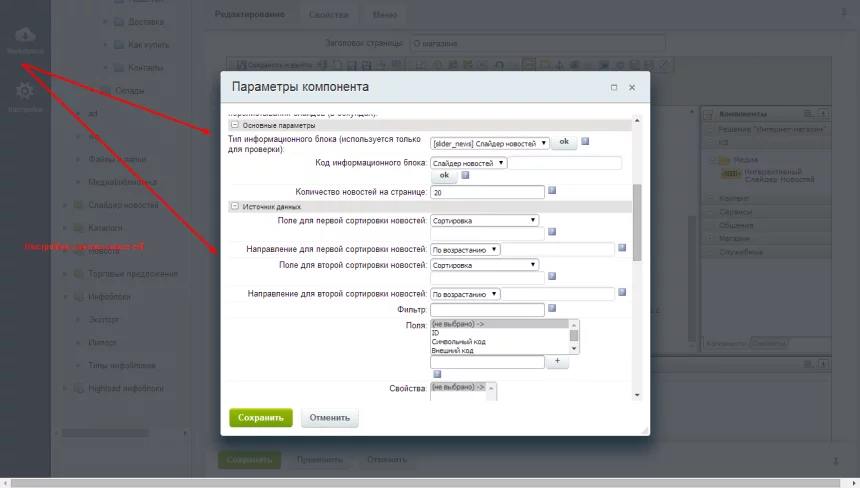The height and width of the screenshot is (488, 860).
Task: Maximize the Параметры компонента dialog
Action: coord(614,88)
